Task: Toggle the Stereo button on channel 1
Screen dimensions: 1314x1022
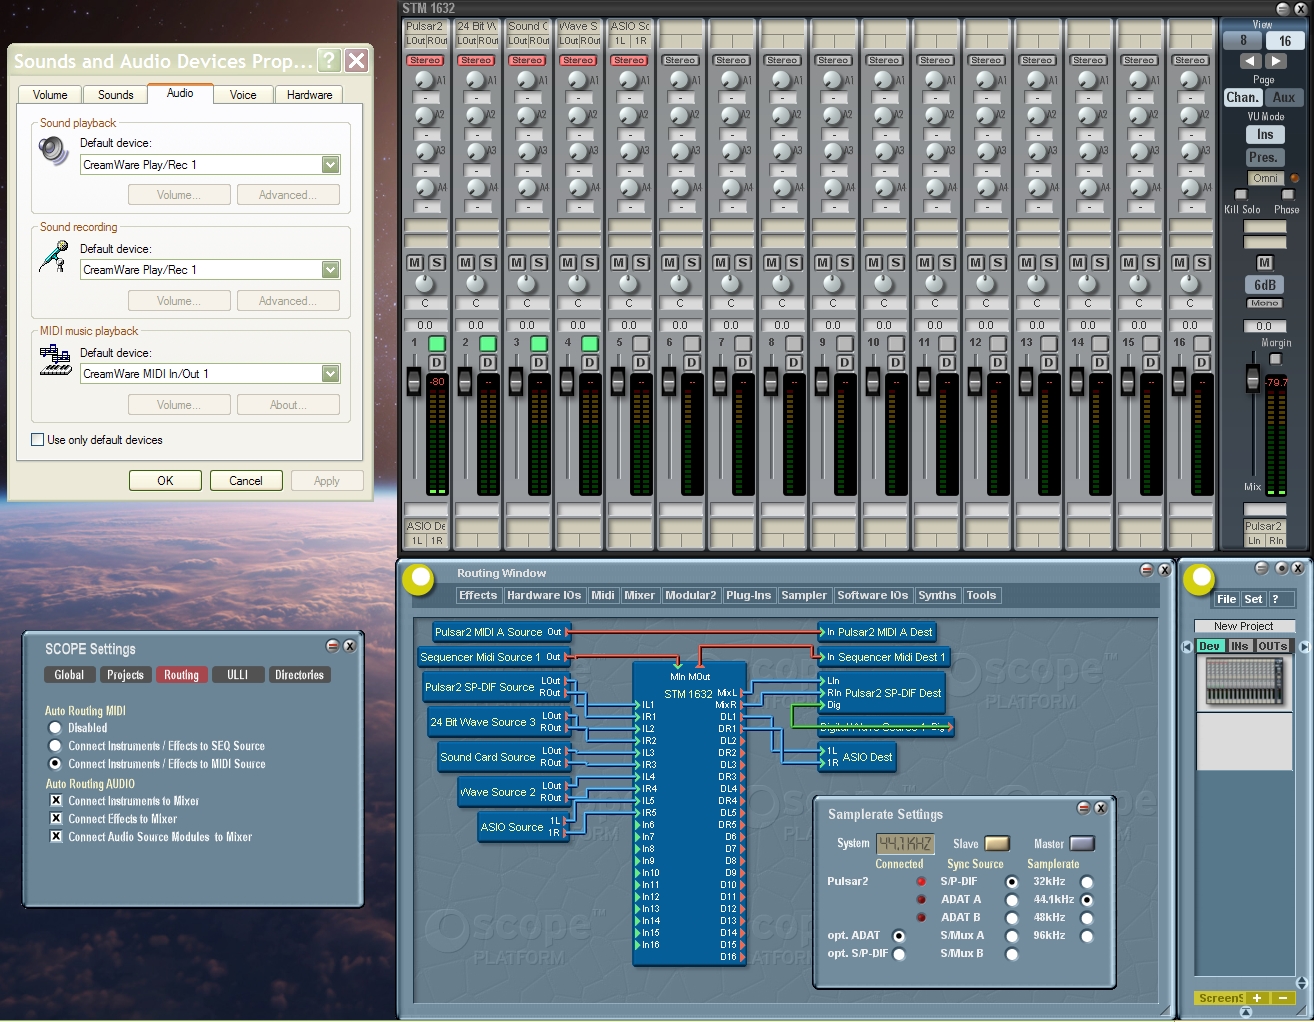Action: [x=425, y=60]
